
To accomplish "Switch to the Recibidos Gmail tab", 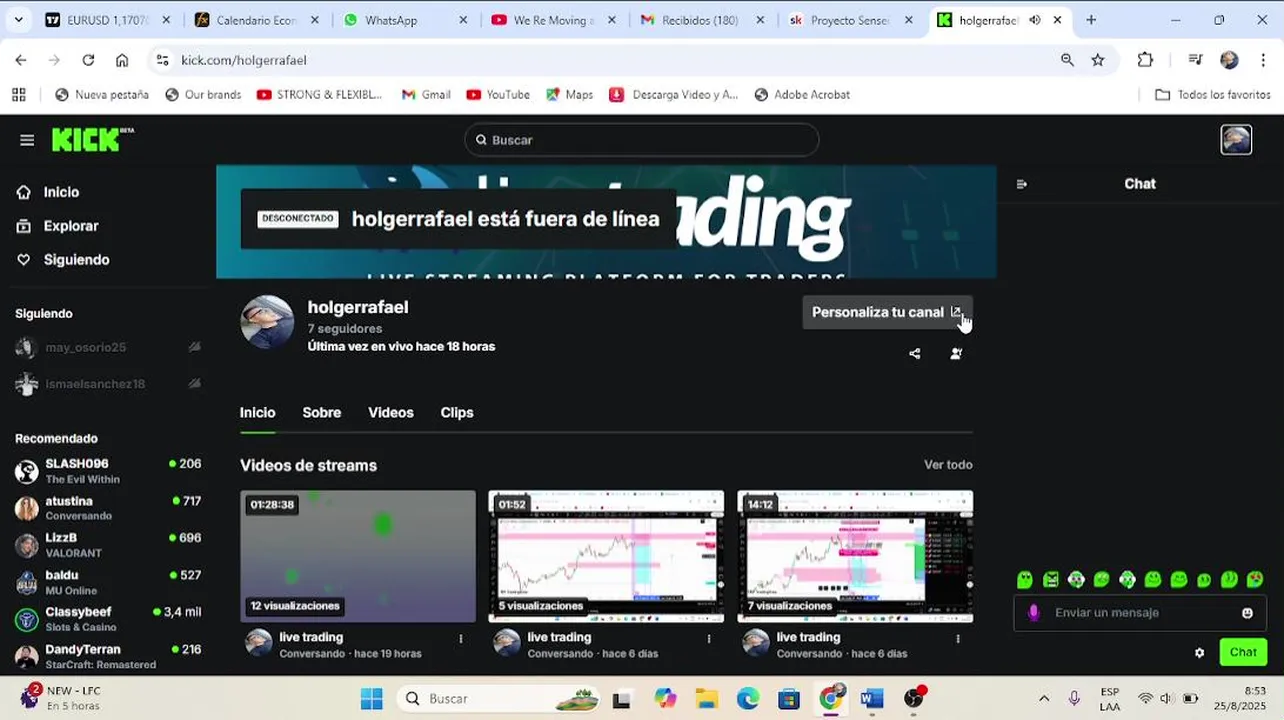I will coord(702,20).
